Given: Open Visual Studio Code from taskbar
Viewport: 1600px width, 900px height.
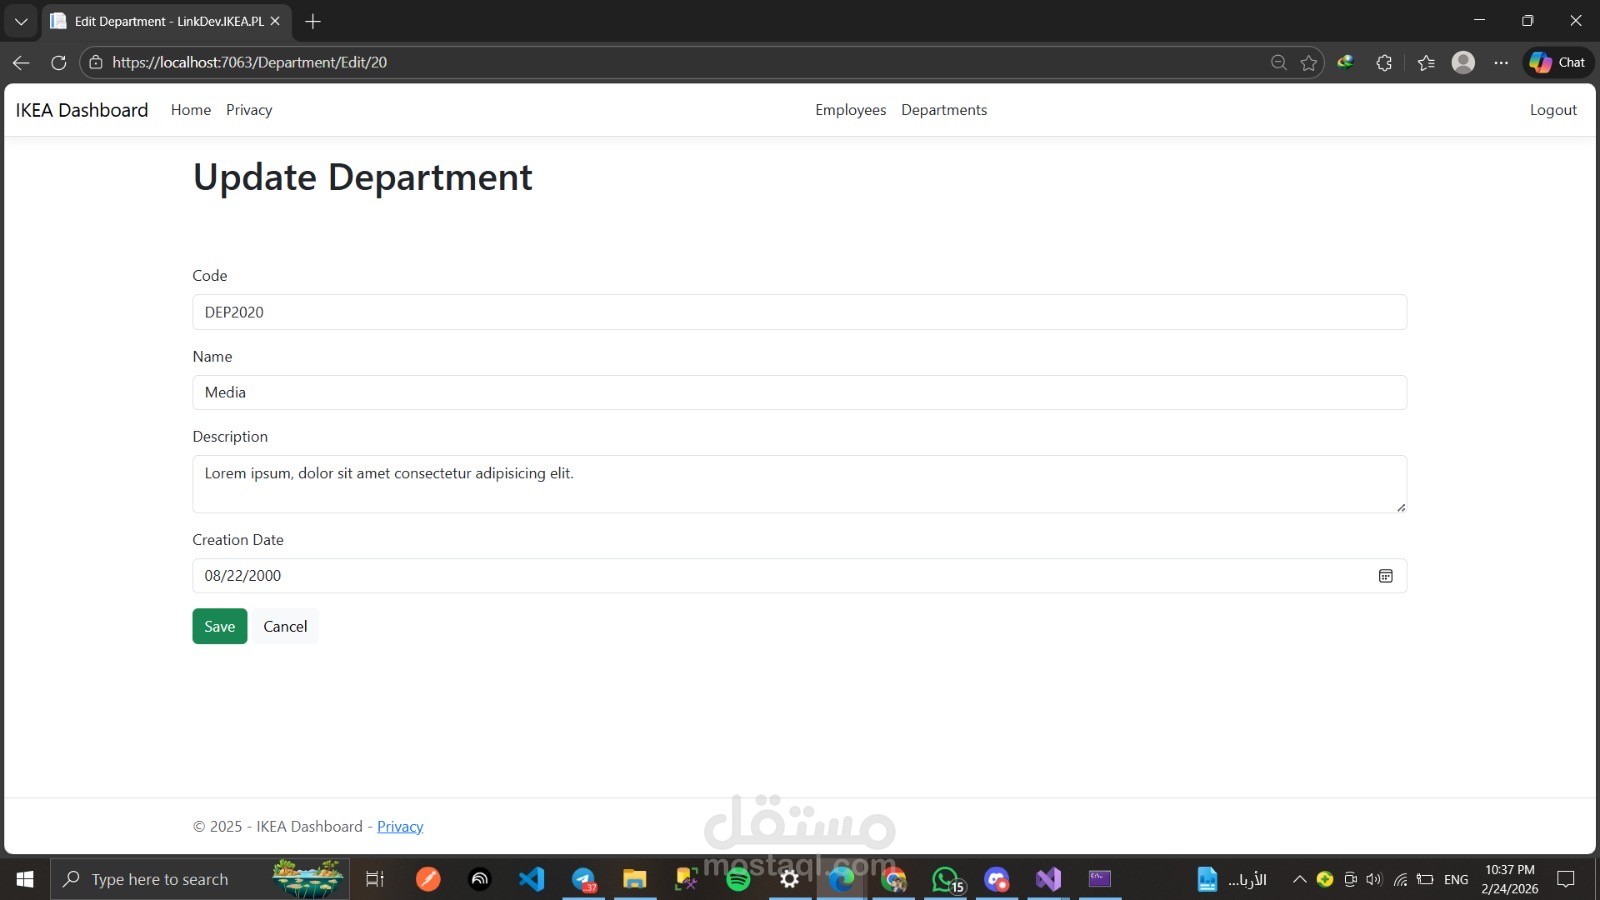Looking at the screenshot, I should coord(531,879).
